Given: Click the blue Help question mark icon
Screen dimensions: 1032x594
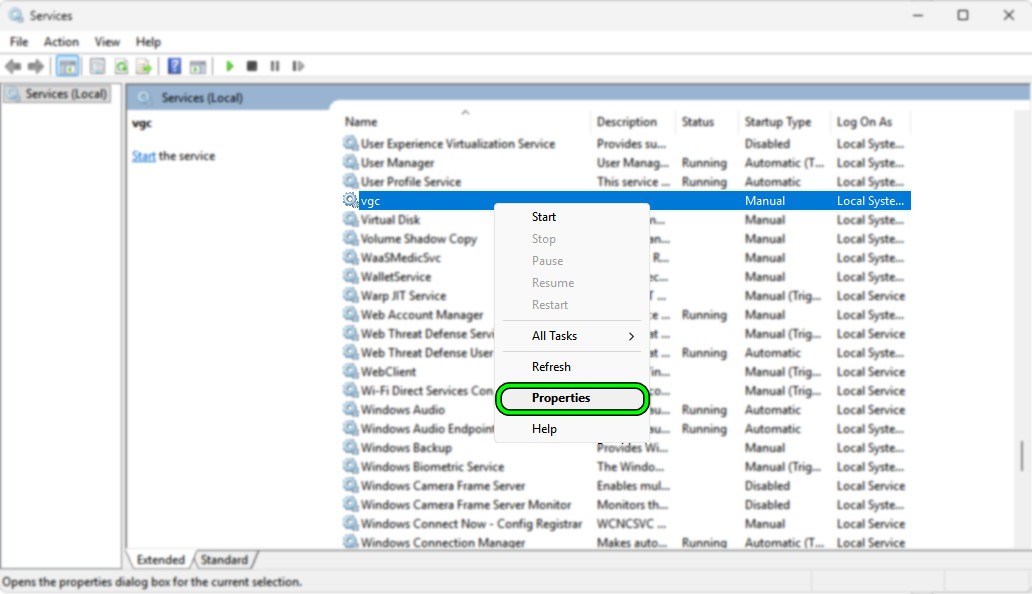Looking at the screenshot, I should pyautogui.click(x=174, y=66).
